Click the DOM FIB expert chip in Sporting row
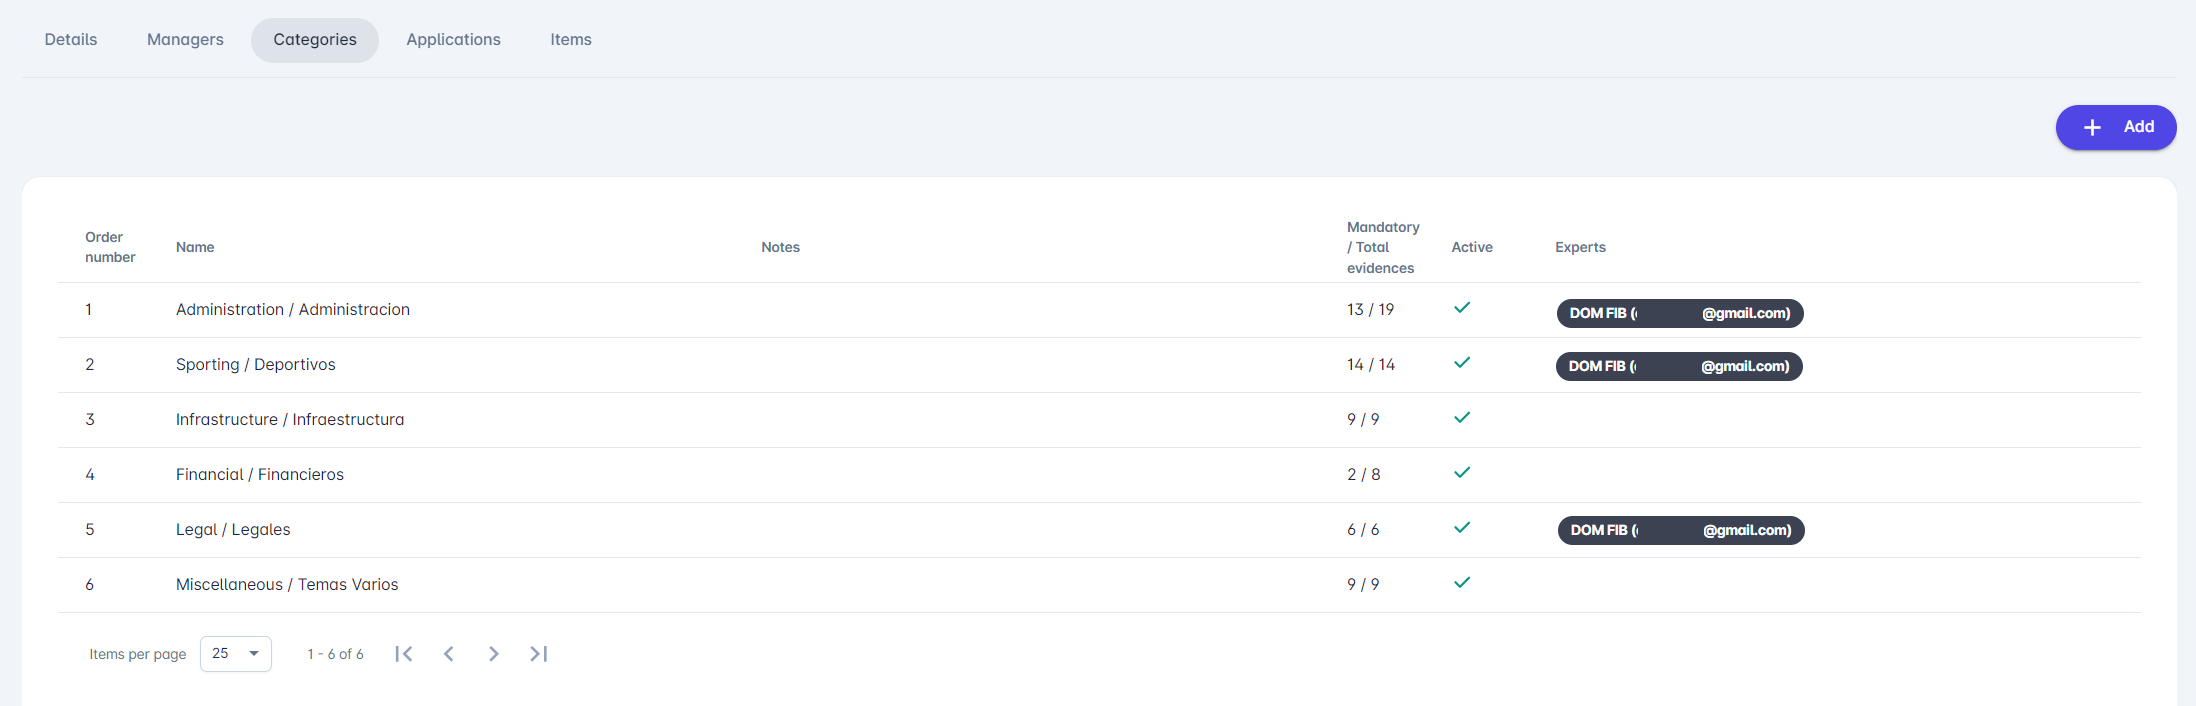 click(x=1679, y=367)
